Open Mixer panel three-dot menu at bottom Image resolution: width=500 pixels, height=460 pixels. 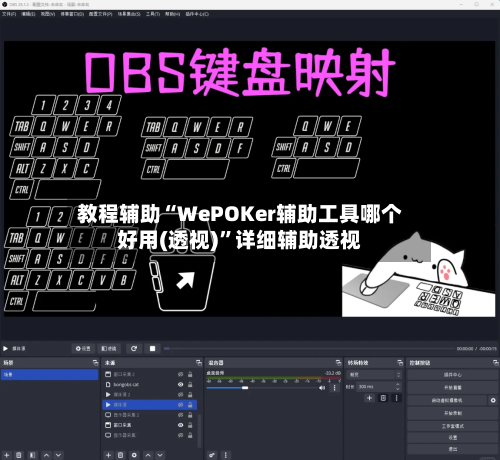[226, 455]
